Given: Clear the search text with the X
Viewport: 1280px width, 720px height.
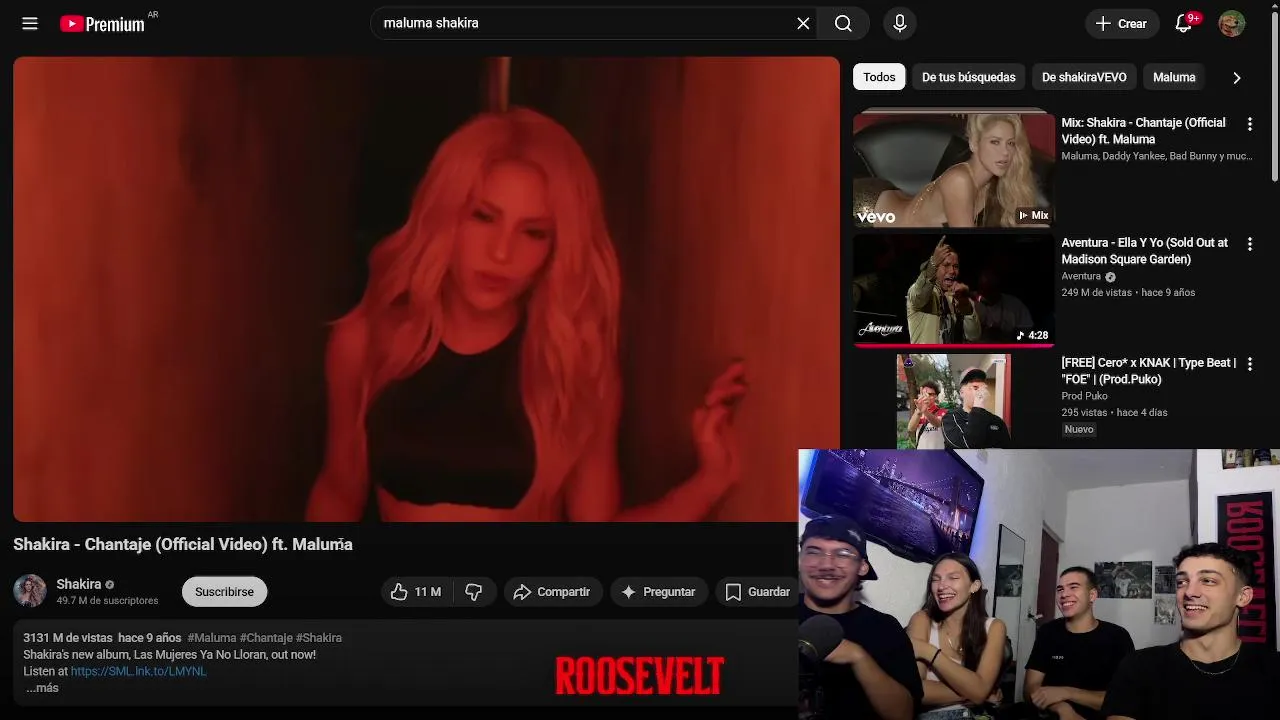Looking at the screenshot, I should coord(803,23).
